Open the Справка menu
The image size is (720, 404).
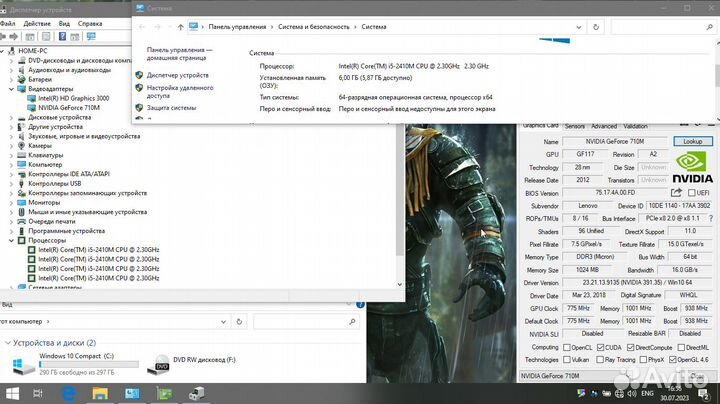pos(90,23)
